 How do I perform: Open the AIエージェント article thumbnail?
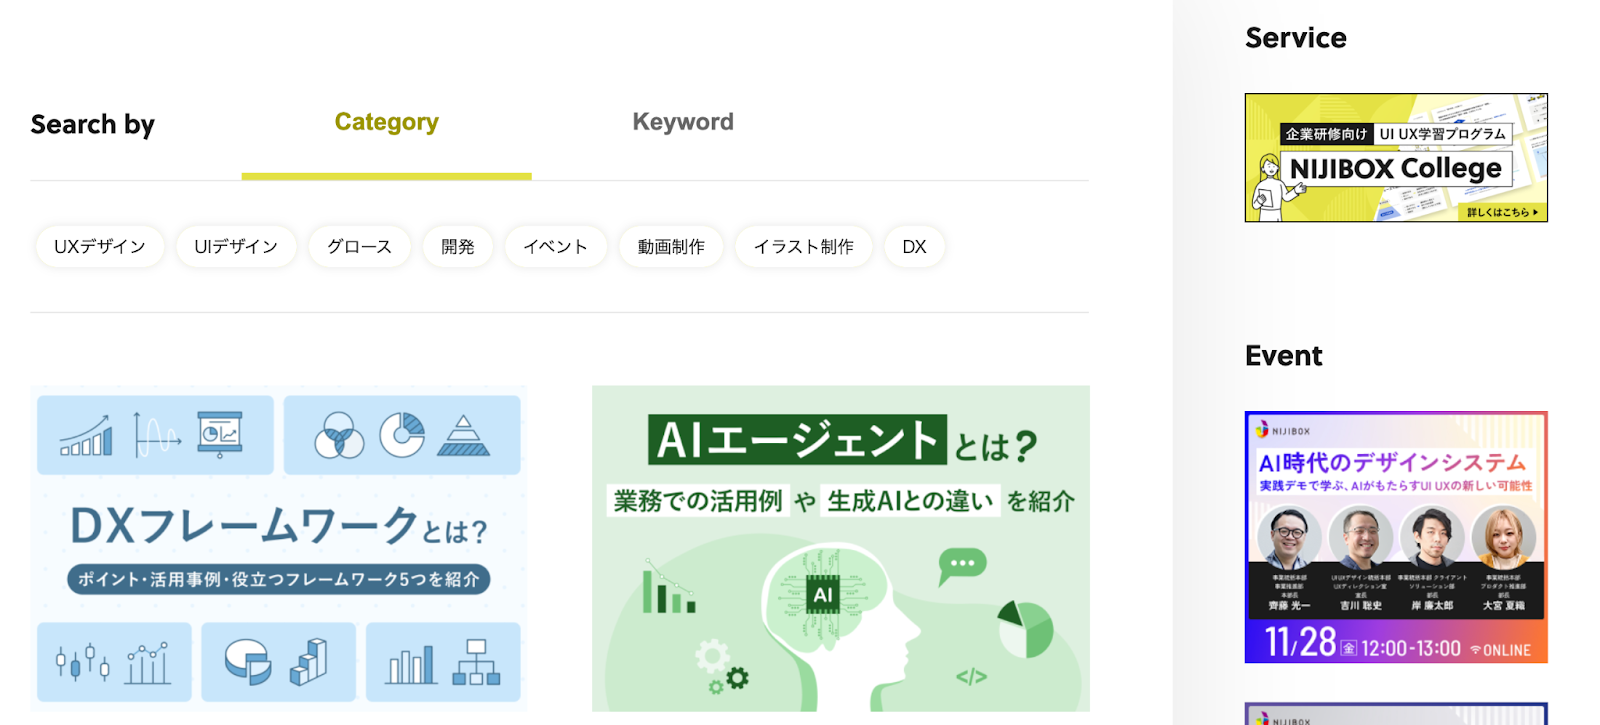pos(840,548)
